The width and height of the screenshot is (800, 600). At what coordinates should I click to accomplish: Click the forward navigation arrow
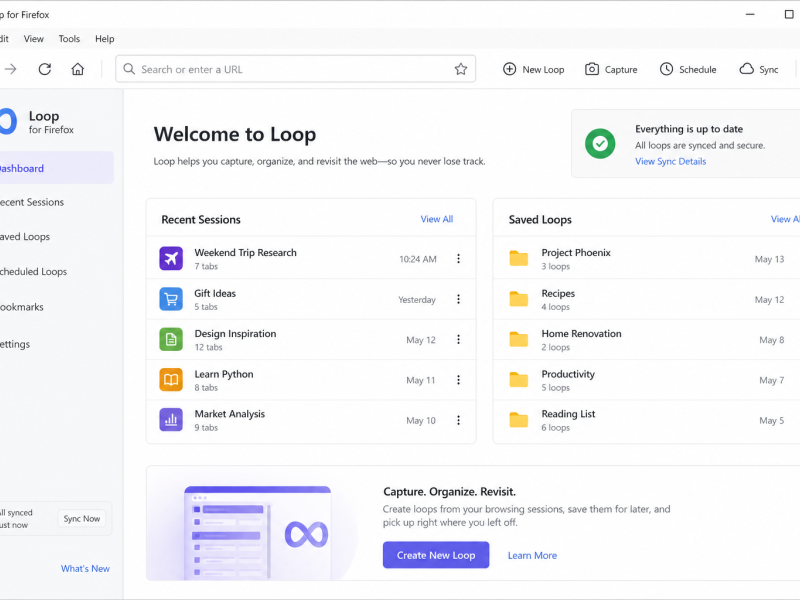[x=11, y=69]
